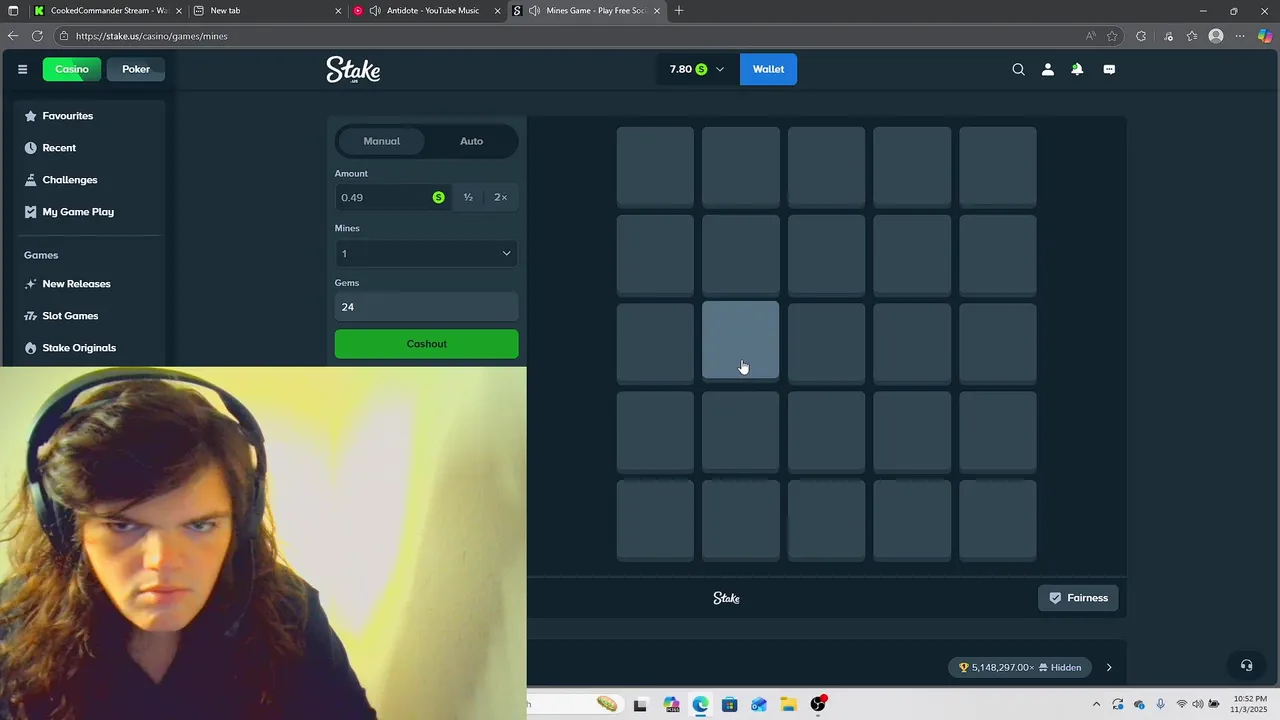This screenshot has width=1280, height=720.
Task: Open browser profile avatar
Action: pos(1216,36)
